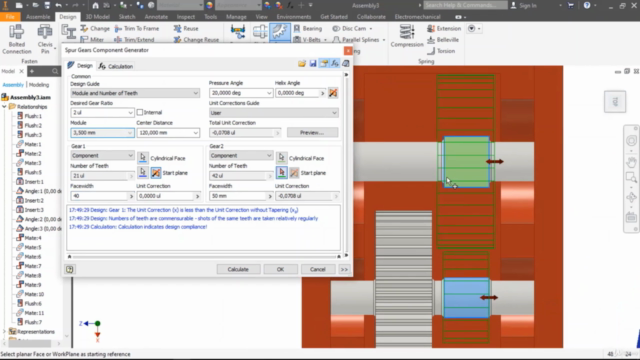
Task: Open the Extension spring tool
Action: pyautogui.click(x=444, y=29)
